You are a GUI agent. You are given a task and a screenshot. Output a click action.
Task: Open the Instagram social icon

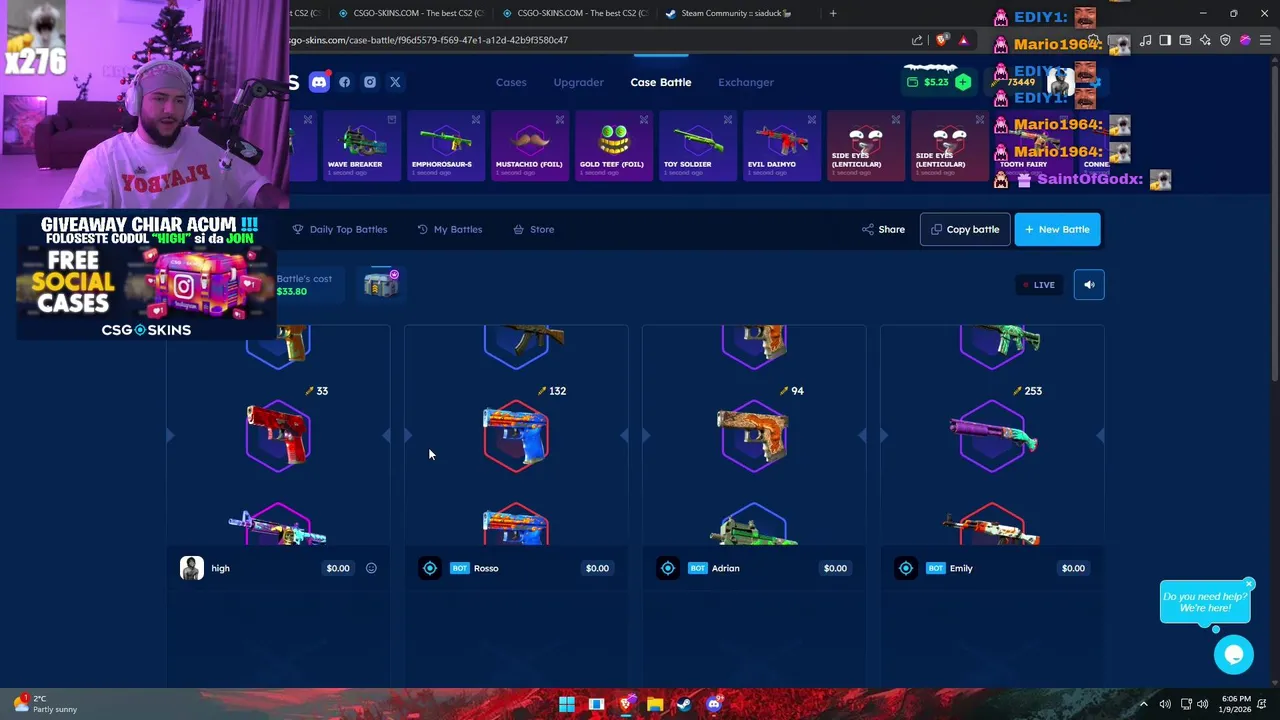pyautogui.click(x=370, y=82)
